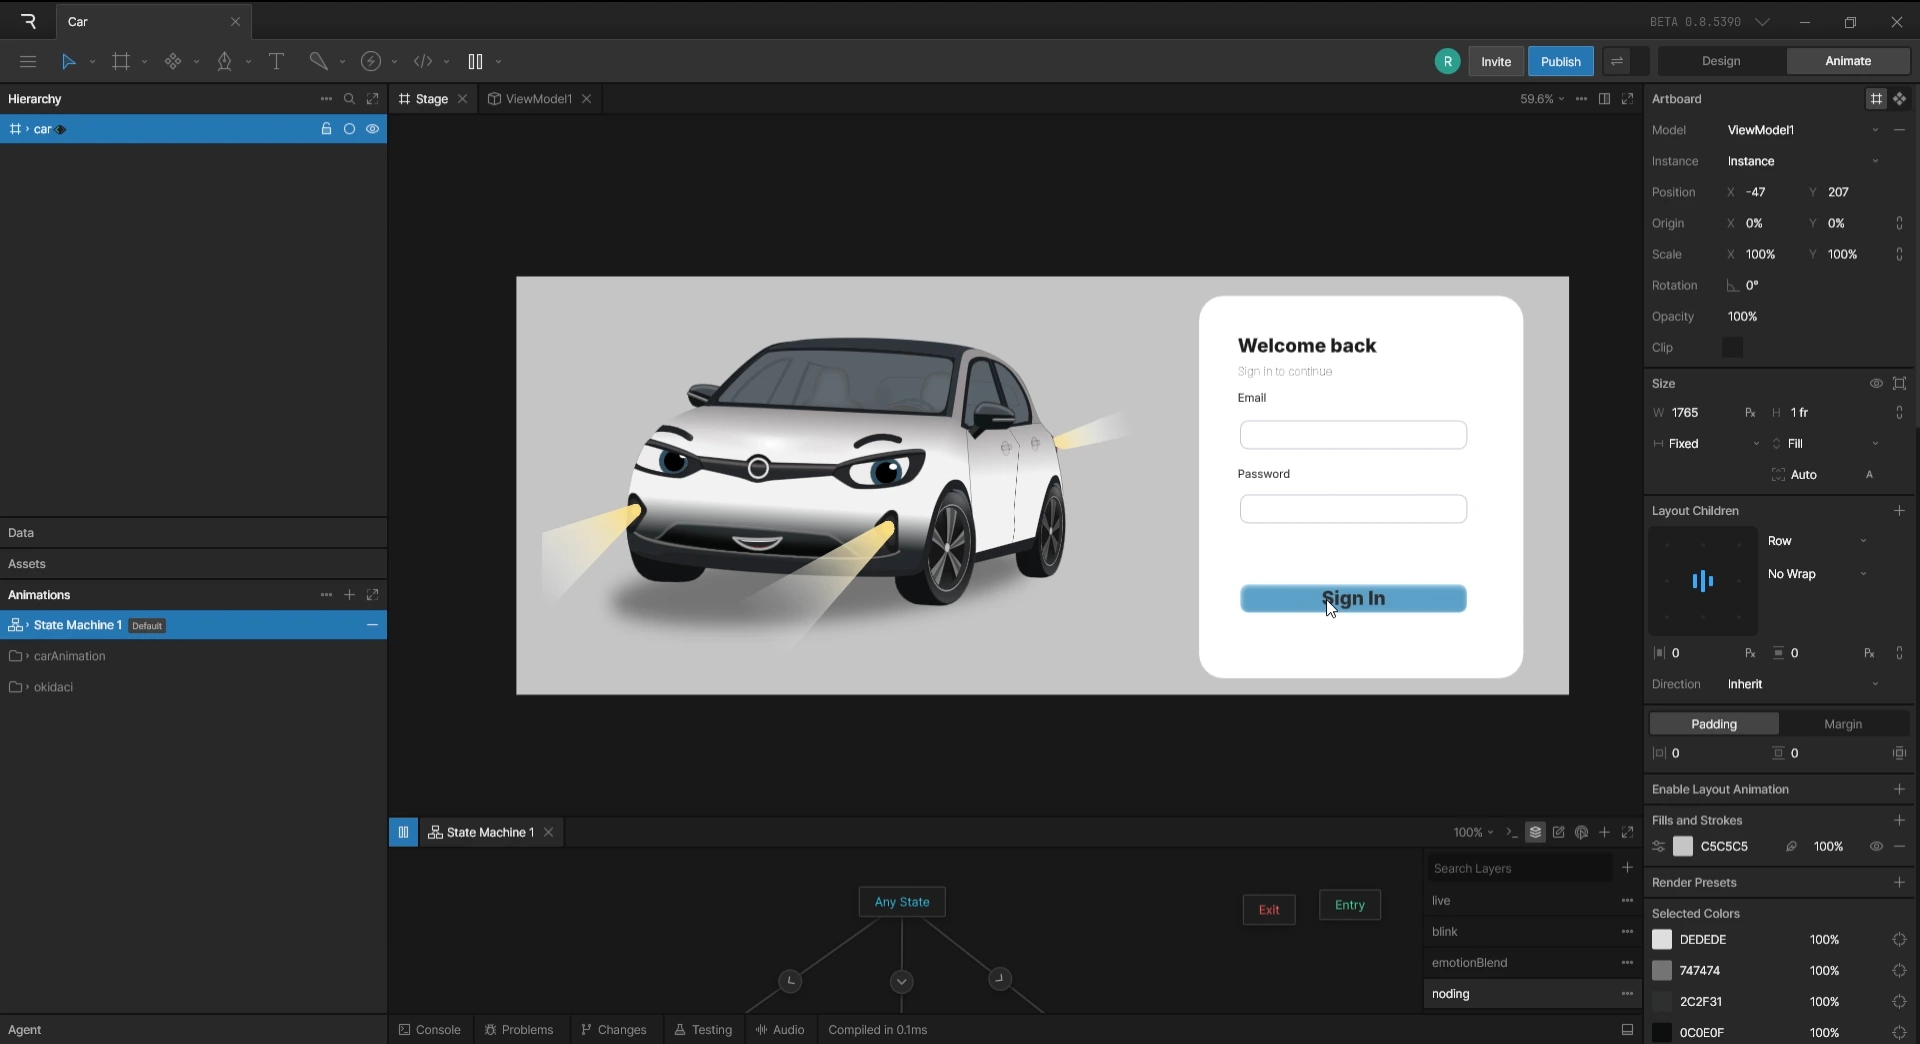Click the swap arrows icon beside Publish
1920x1044 pixels.
tap(1617, 61)
